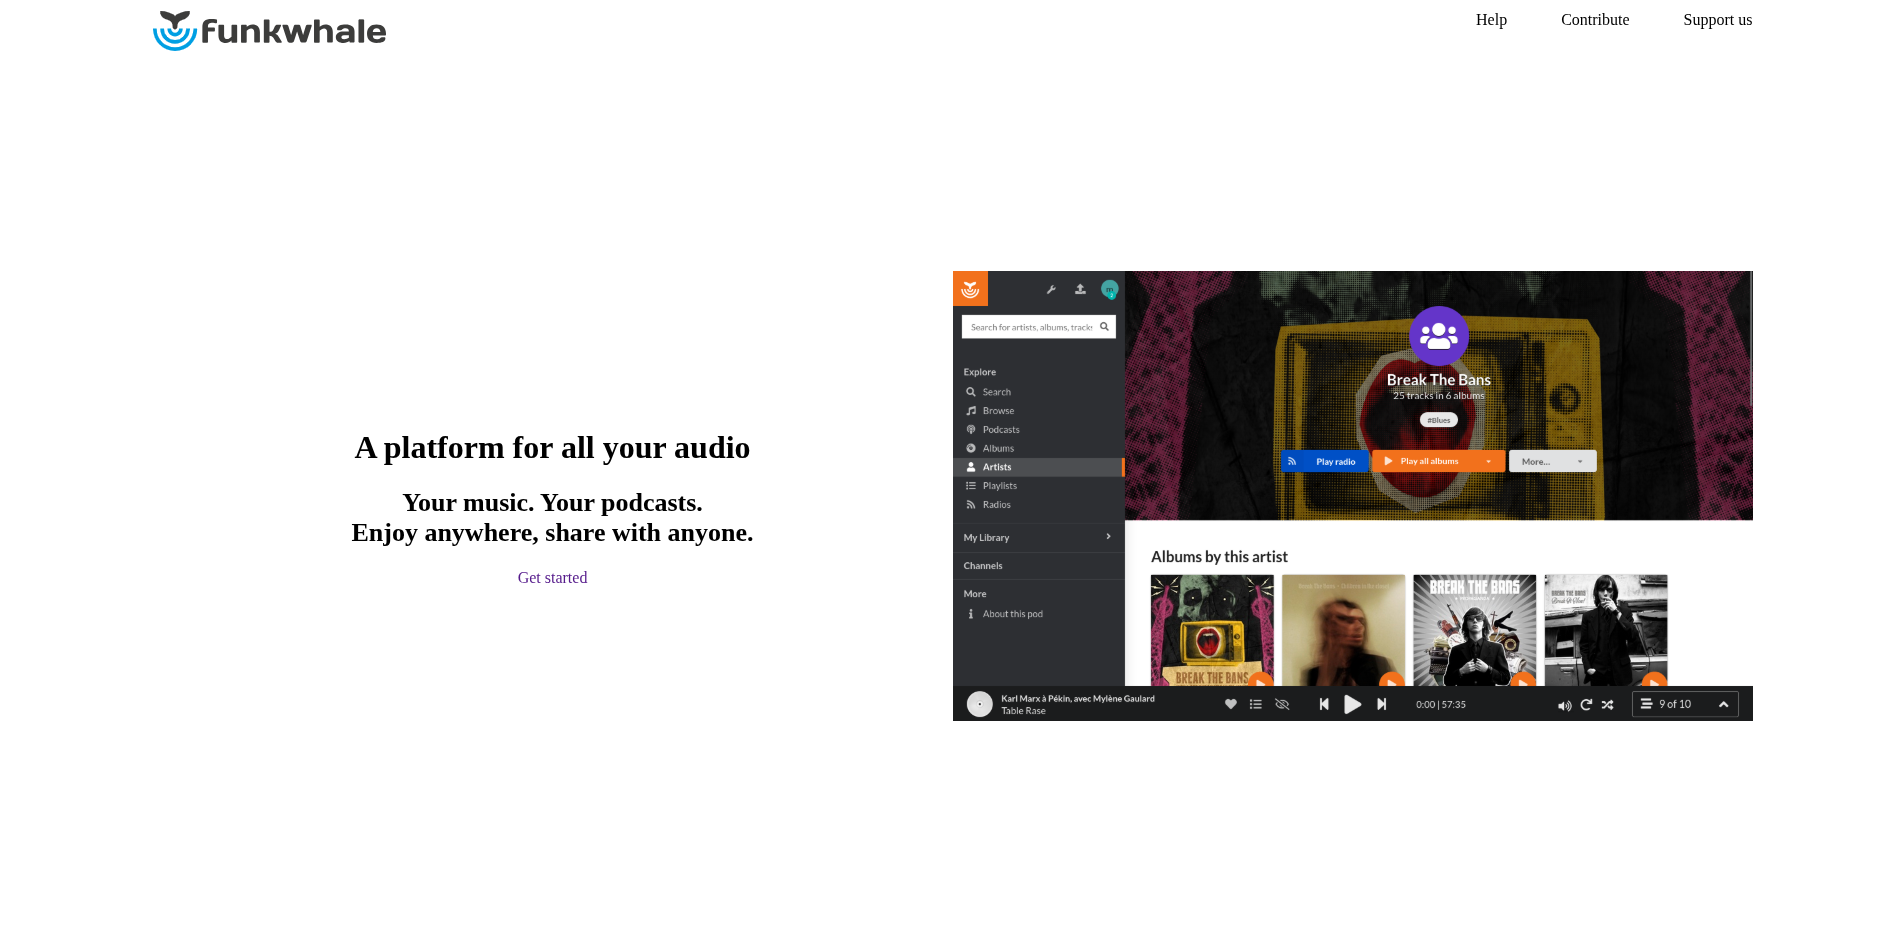Viewport: 1903px width, 932px height.
Task: Expand the '9 of 10' queue panel
Action: pos(1685,704)
